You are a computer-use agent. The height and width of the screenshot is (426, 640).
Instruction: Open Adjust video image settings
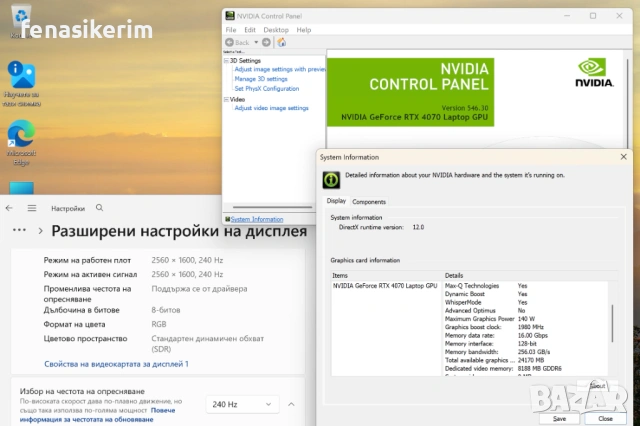[271, 108]
